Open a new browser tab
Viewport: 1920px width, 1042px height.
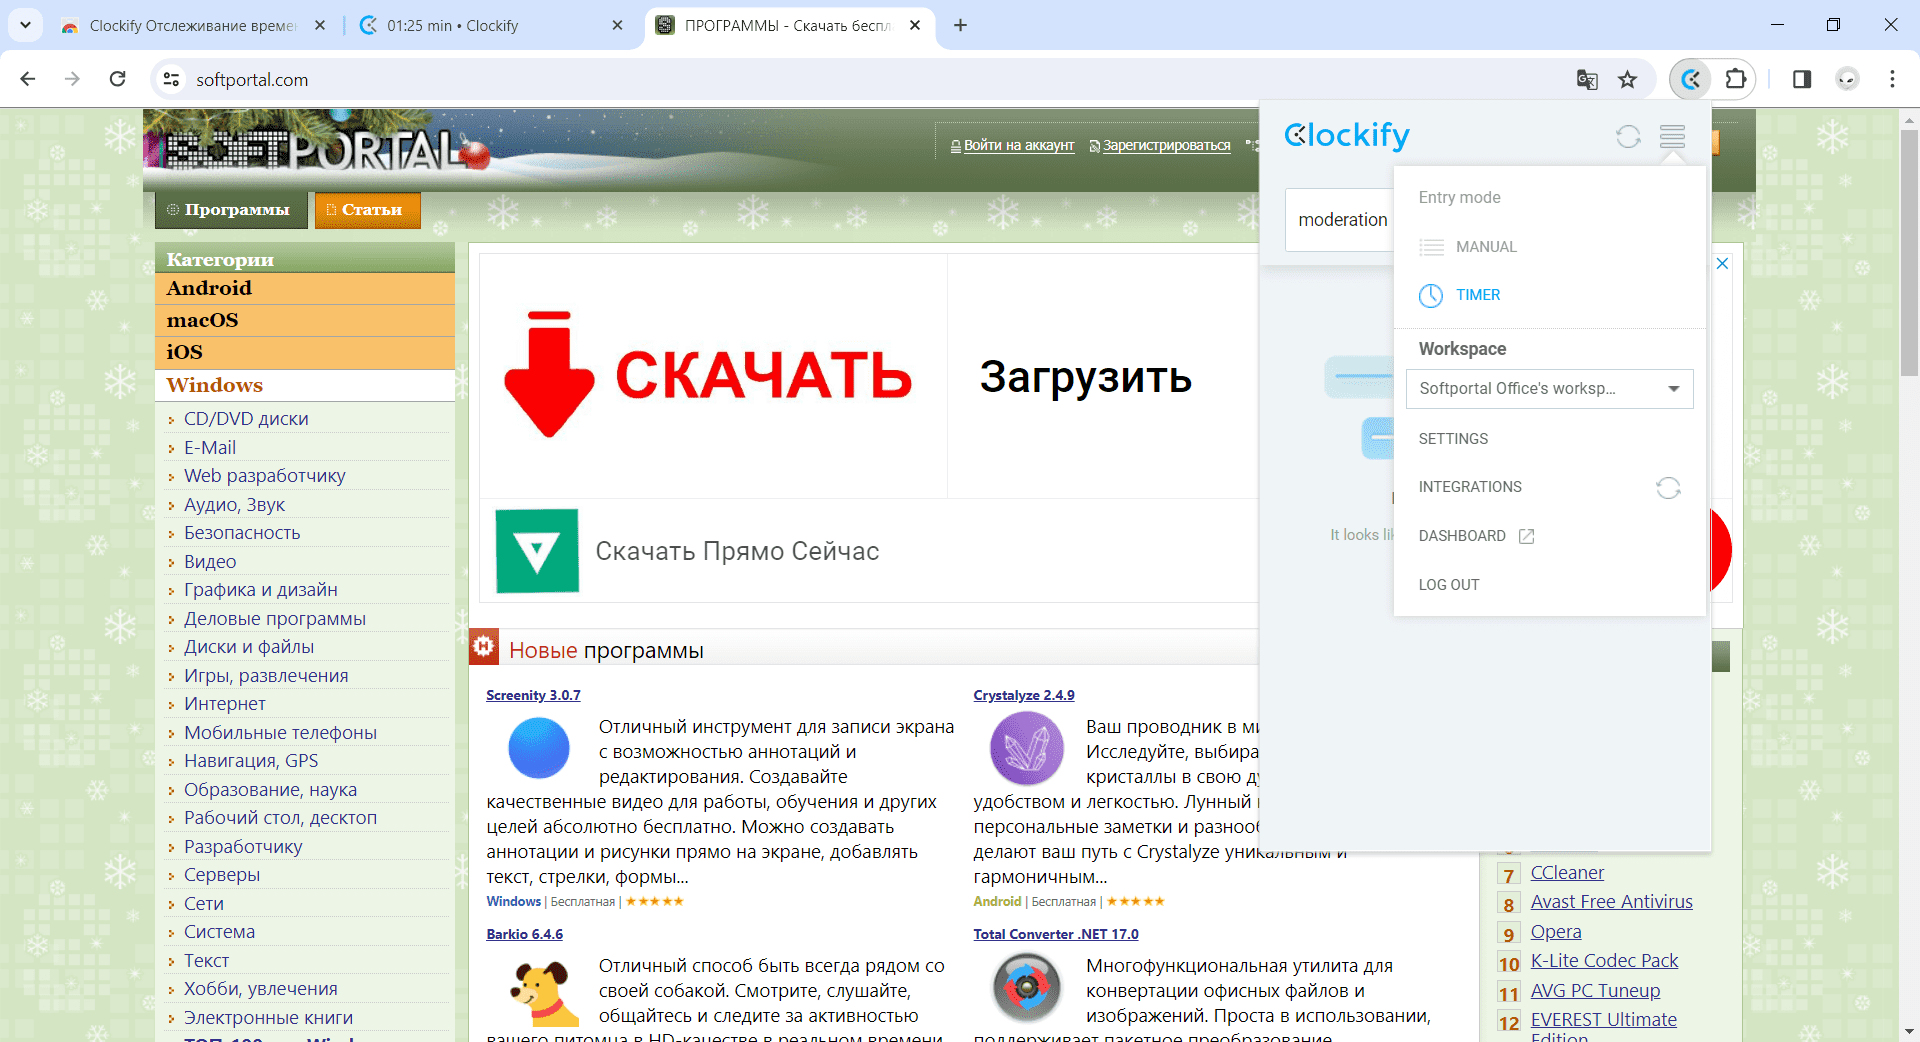[960, 25]
